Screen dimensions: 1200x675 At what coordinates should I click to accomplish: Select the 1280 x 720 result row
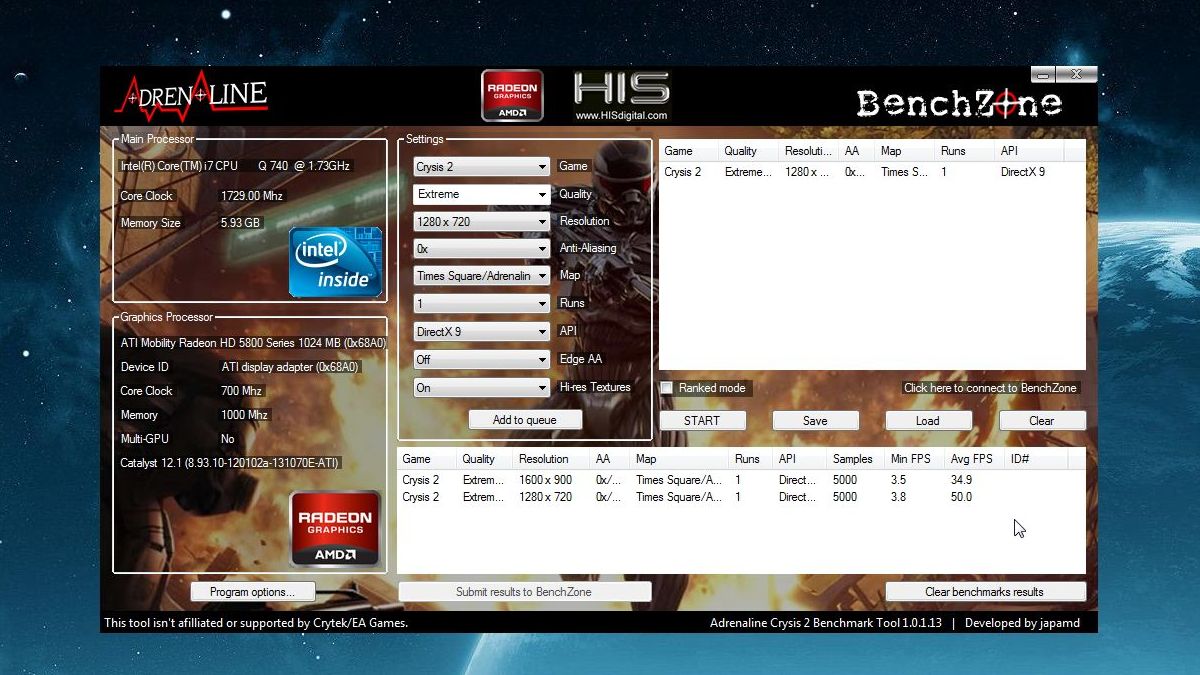coord(741,497)
